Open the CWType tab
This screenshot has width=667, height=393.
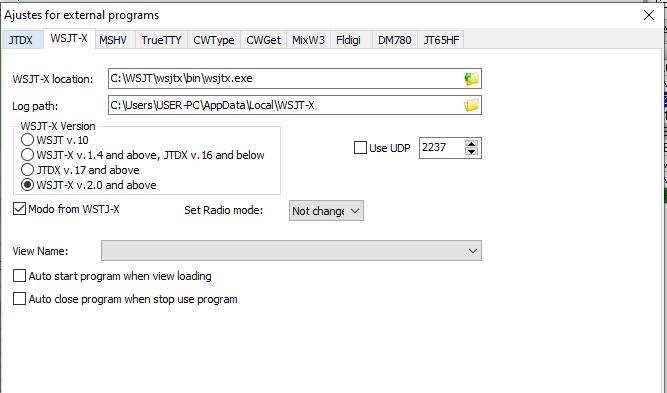pos(214,40)
